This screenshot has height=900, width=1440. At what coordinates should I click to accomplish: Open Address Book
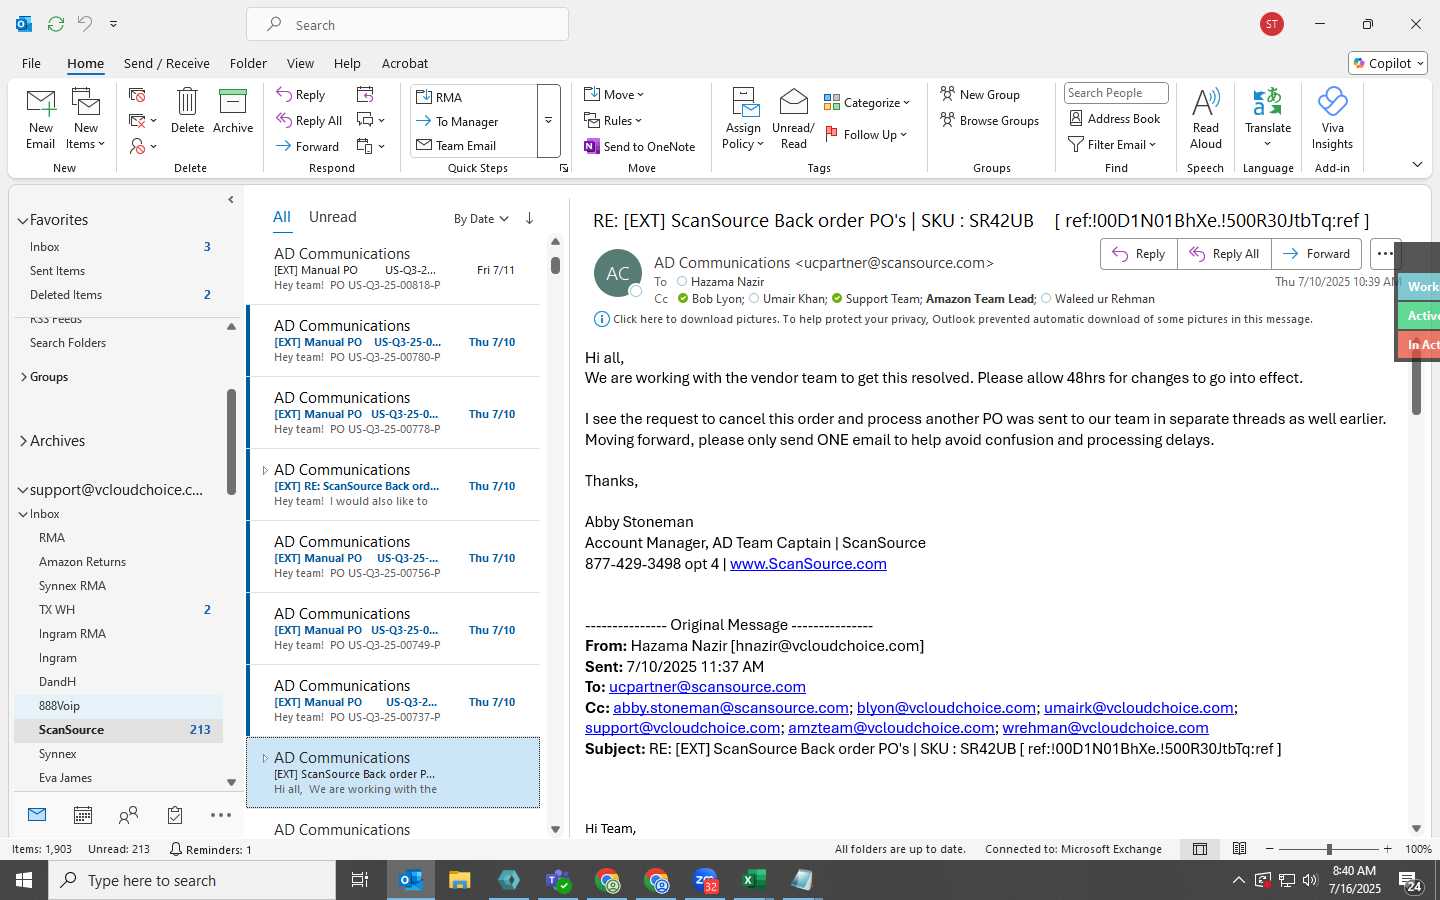click(1114, 119)
